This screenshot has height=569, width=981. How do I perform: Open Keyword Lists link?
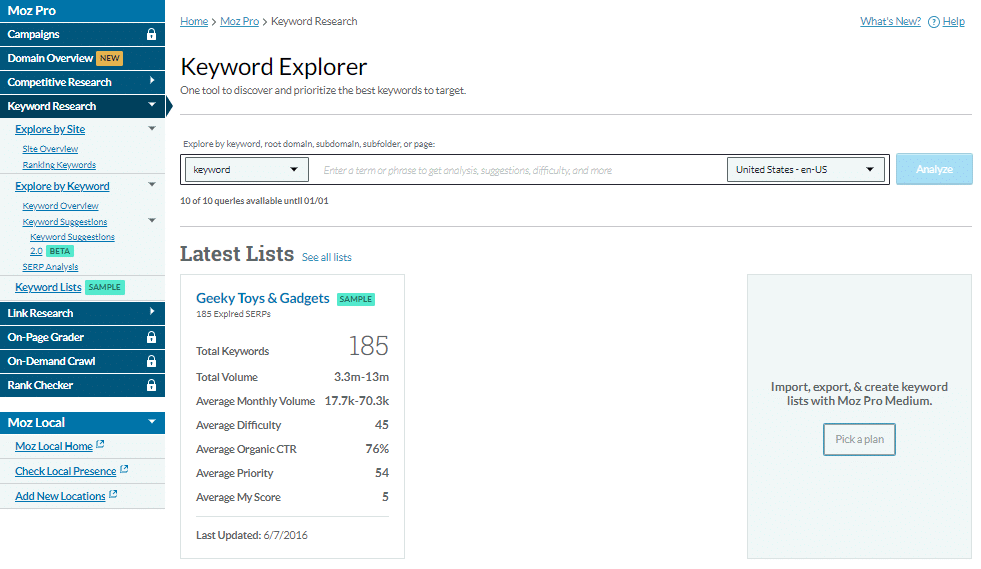pyautogui.click(x=48, y=287)
